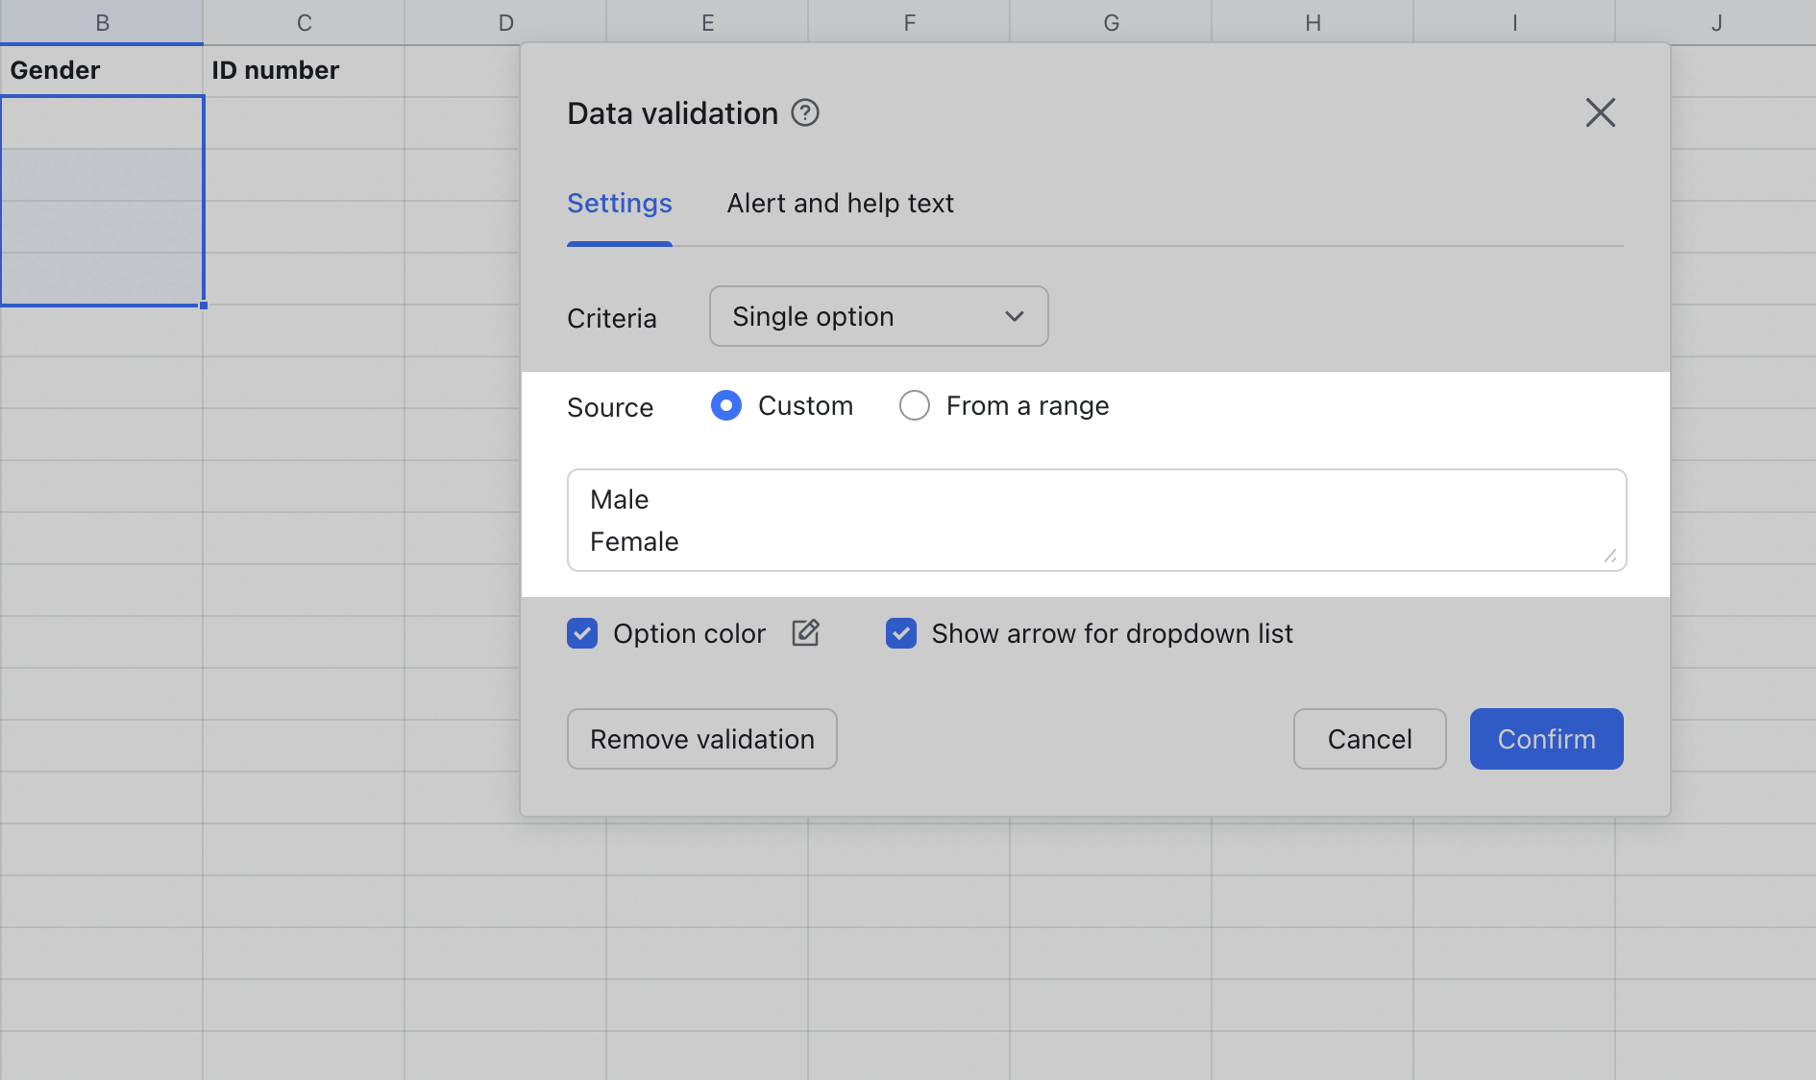This screenshot has height=1080, width=1816.
Task: Choose From a range as source
Action: point(914,405)
